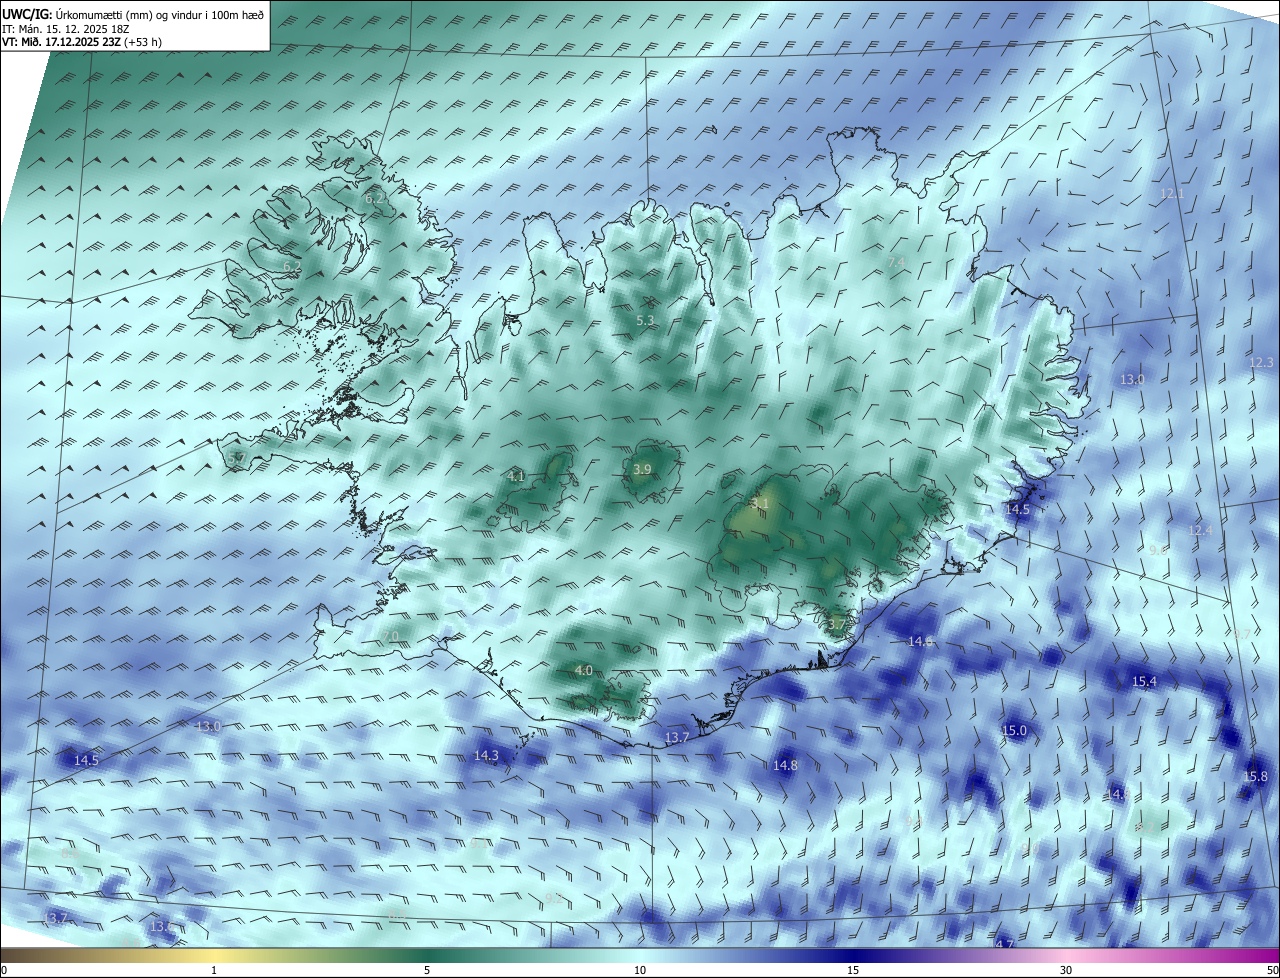Click the 4.1 value label

[x=516, y=477]
